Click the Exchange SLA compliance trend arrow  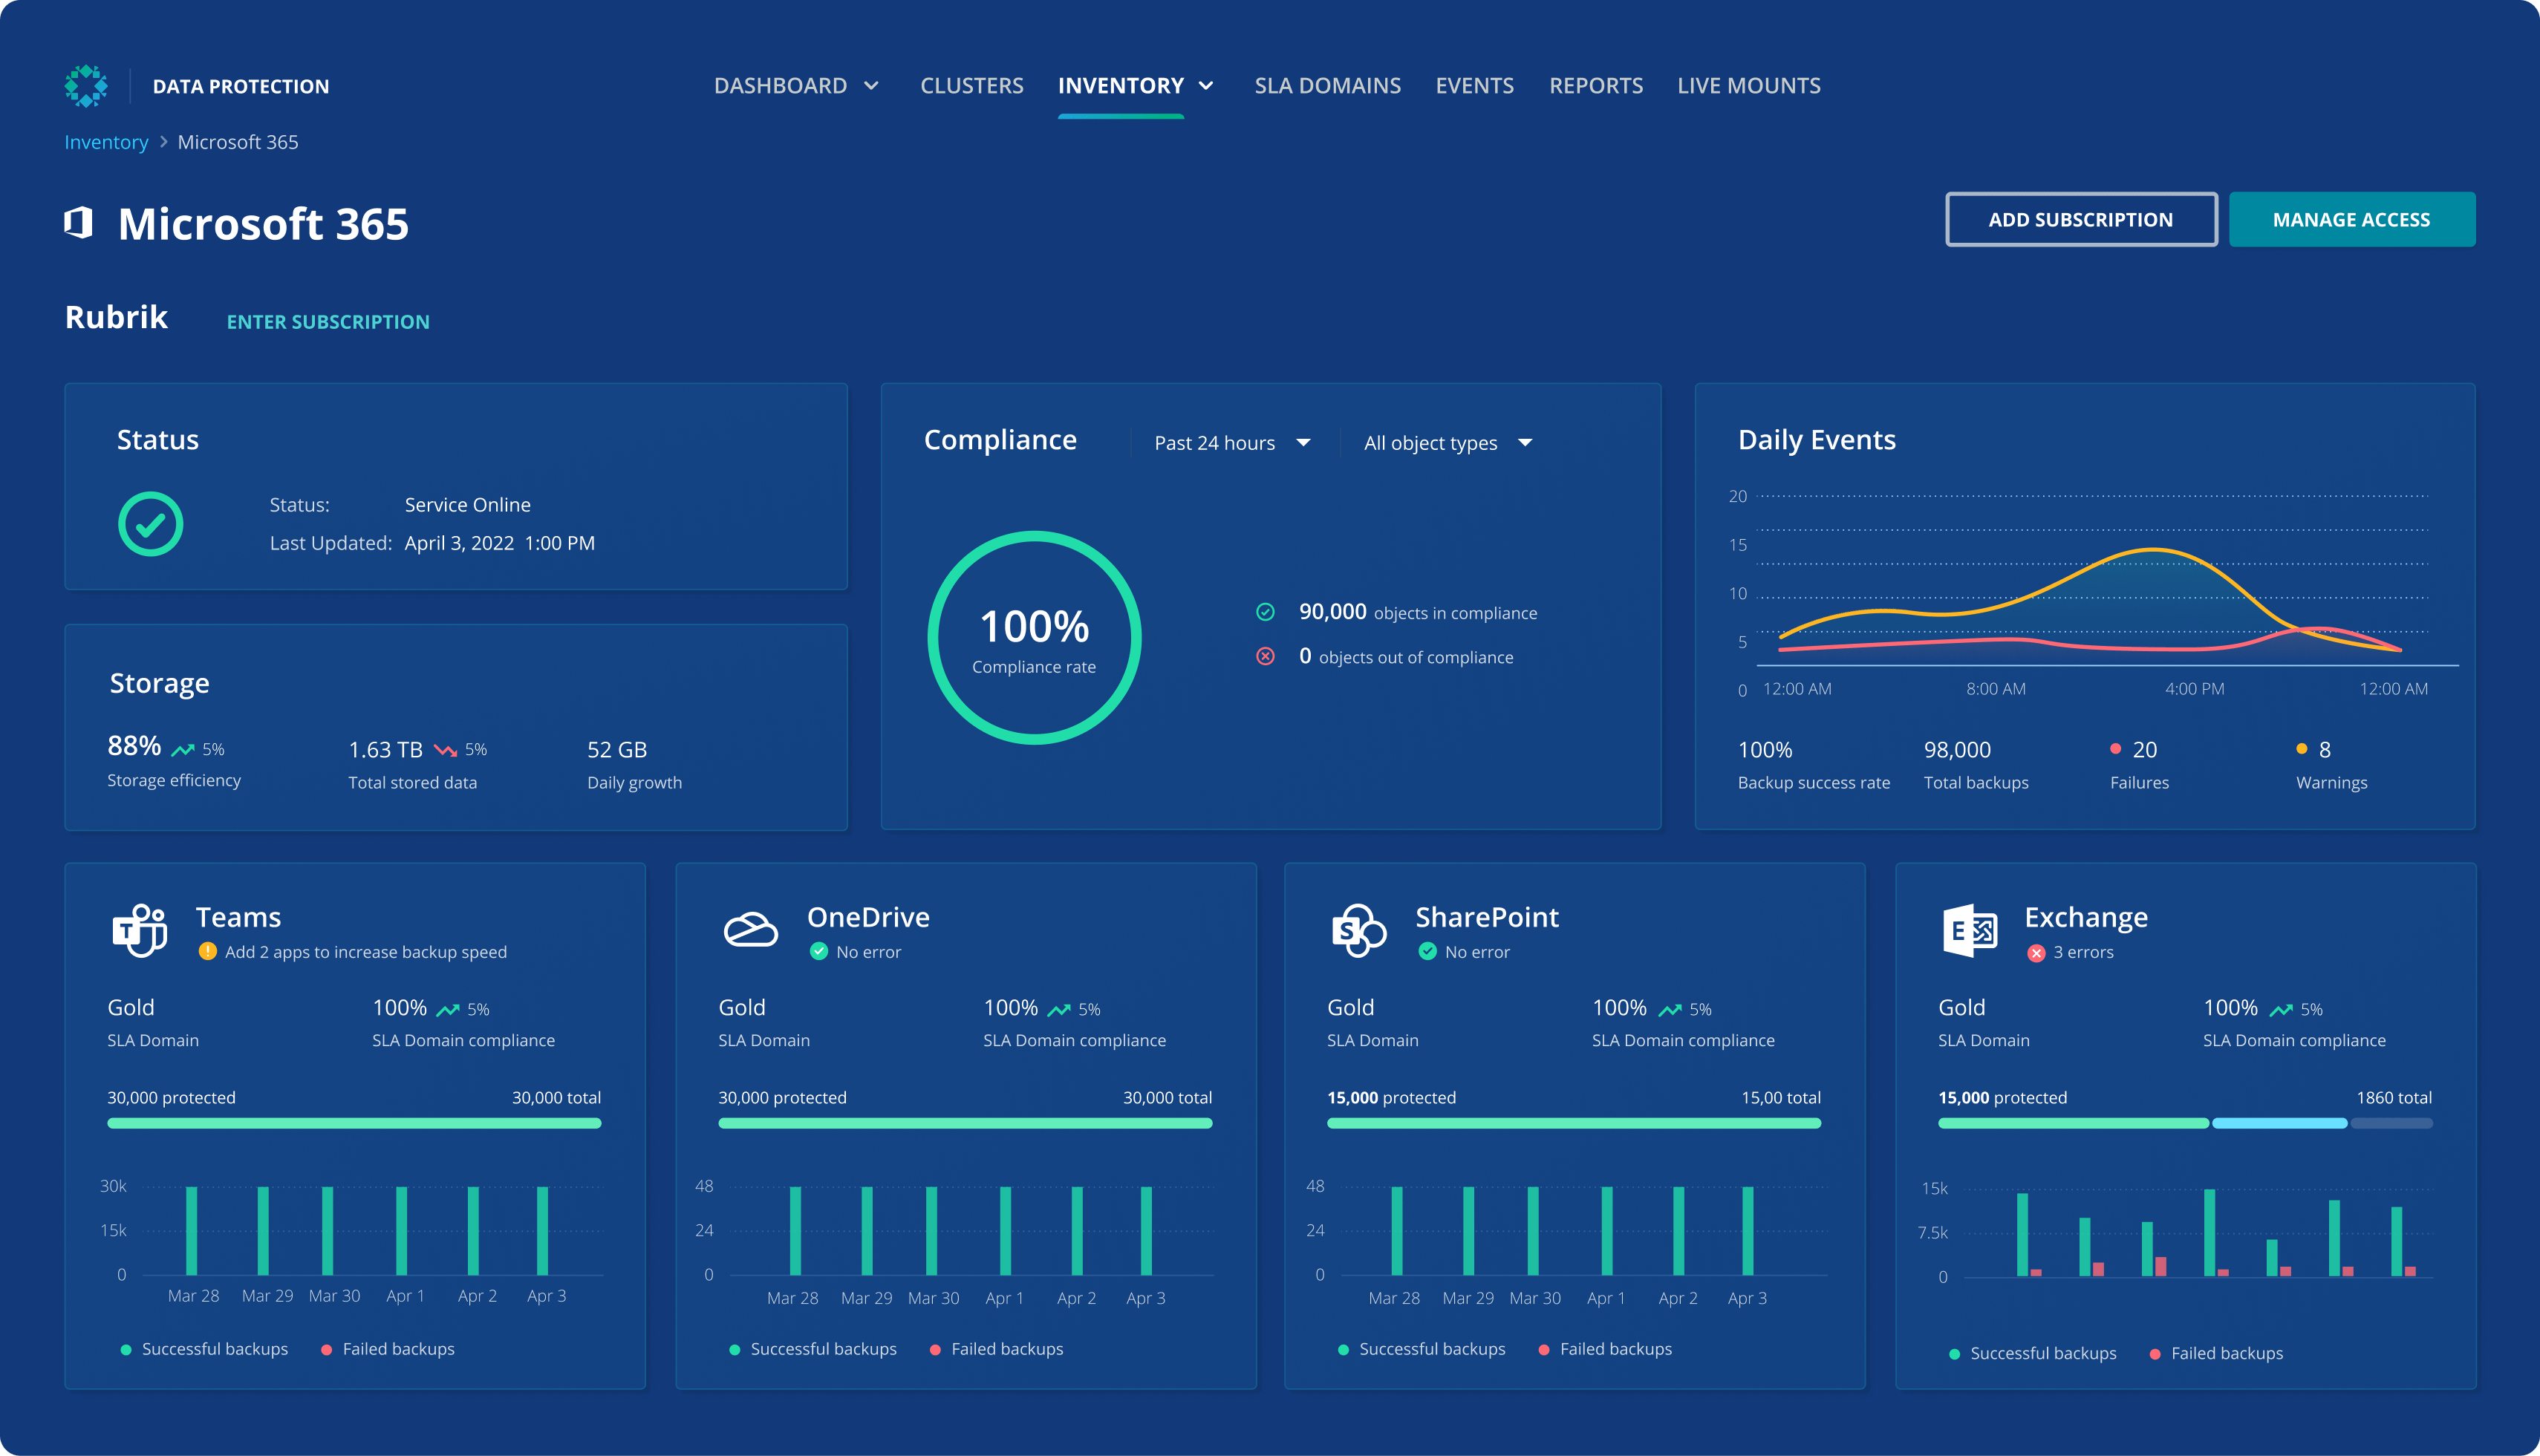pos(2281,1010)
